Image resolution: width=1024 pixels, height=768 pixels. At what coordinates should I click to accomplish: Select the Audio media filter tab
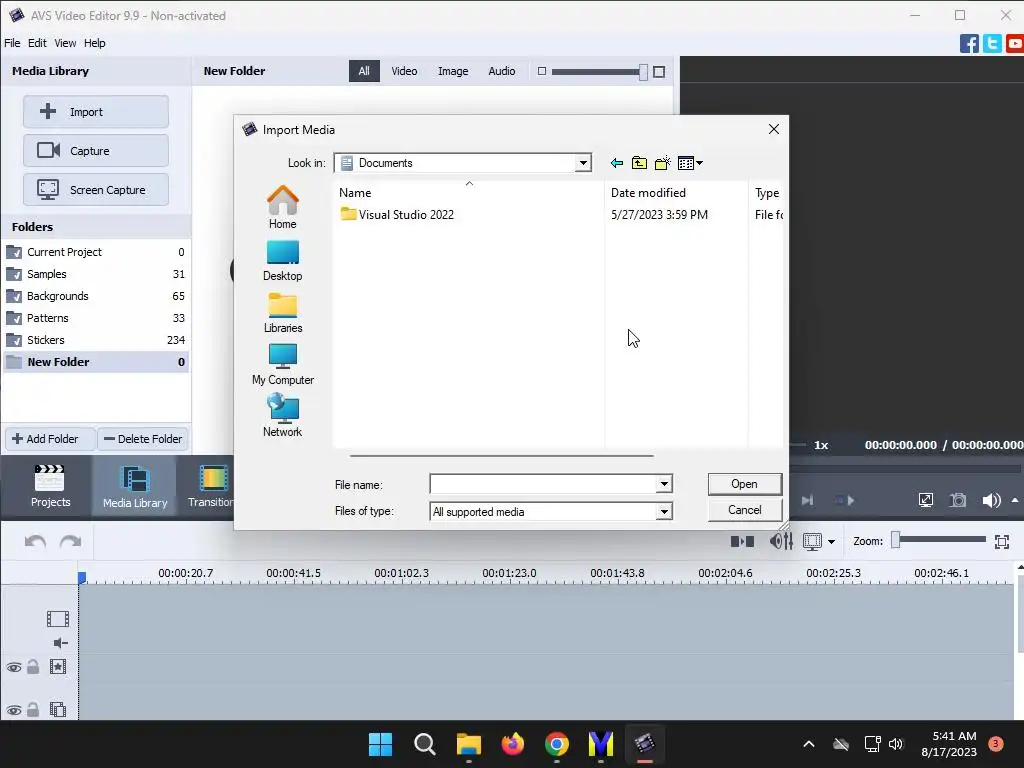pos(502,71)
